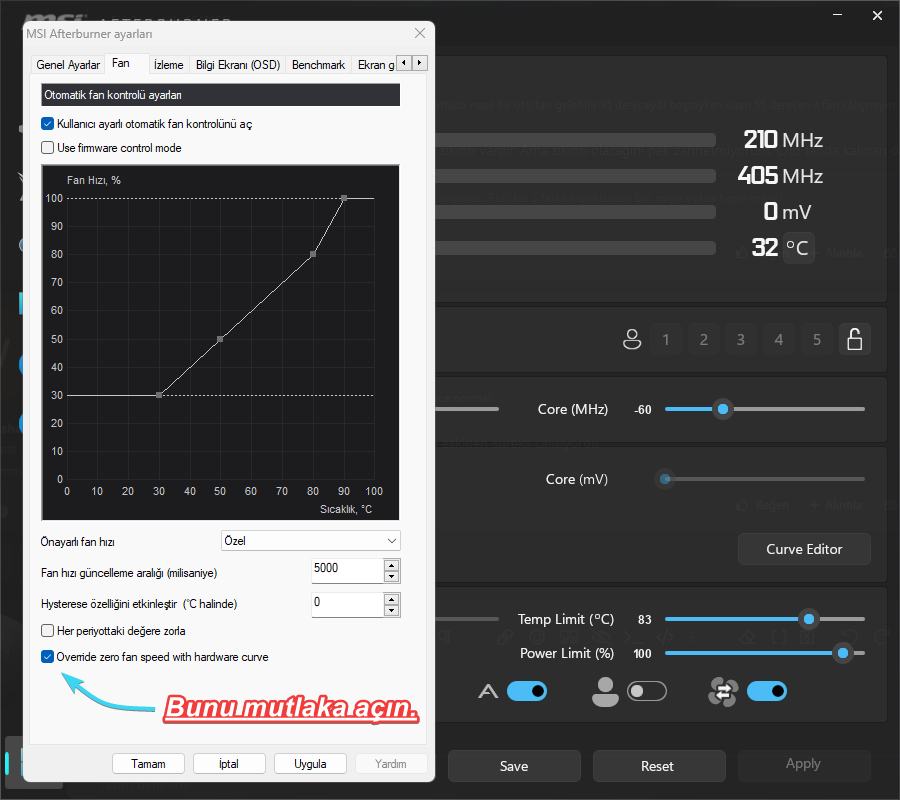
Task: Select profile slot 3
Action: point(741,339)
